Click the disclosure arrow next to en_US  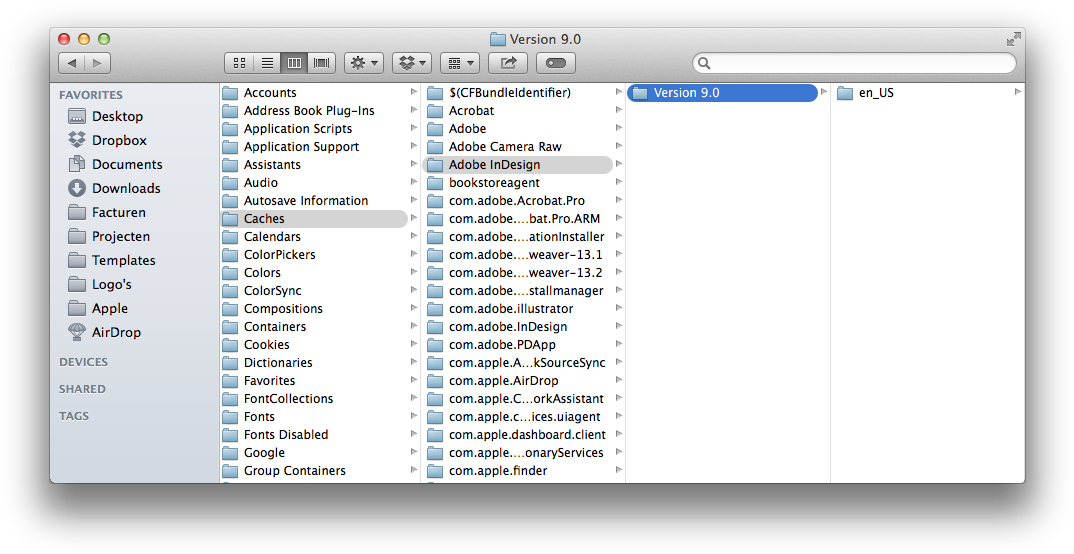coord(1018,92)
